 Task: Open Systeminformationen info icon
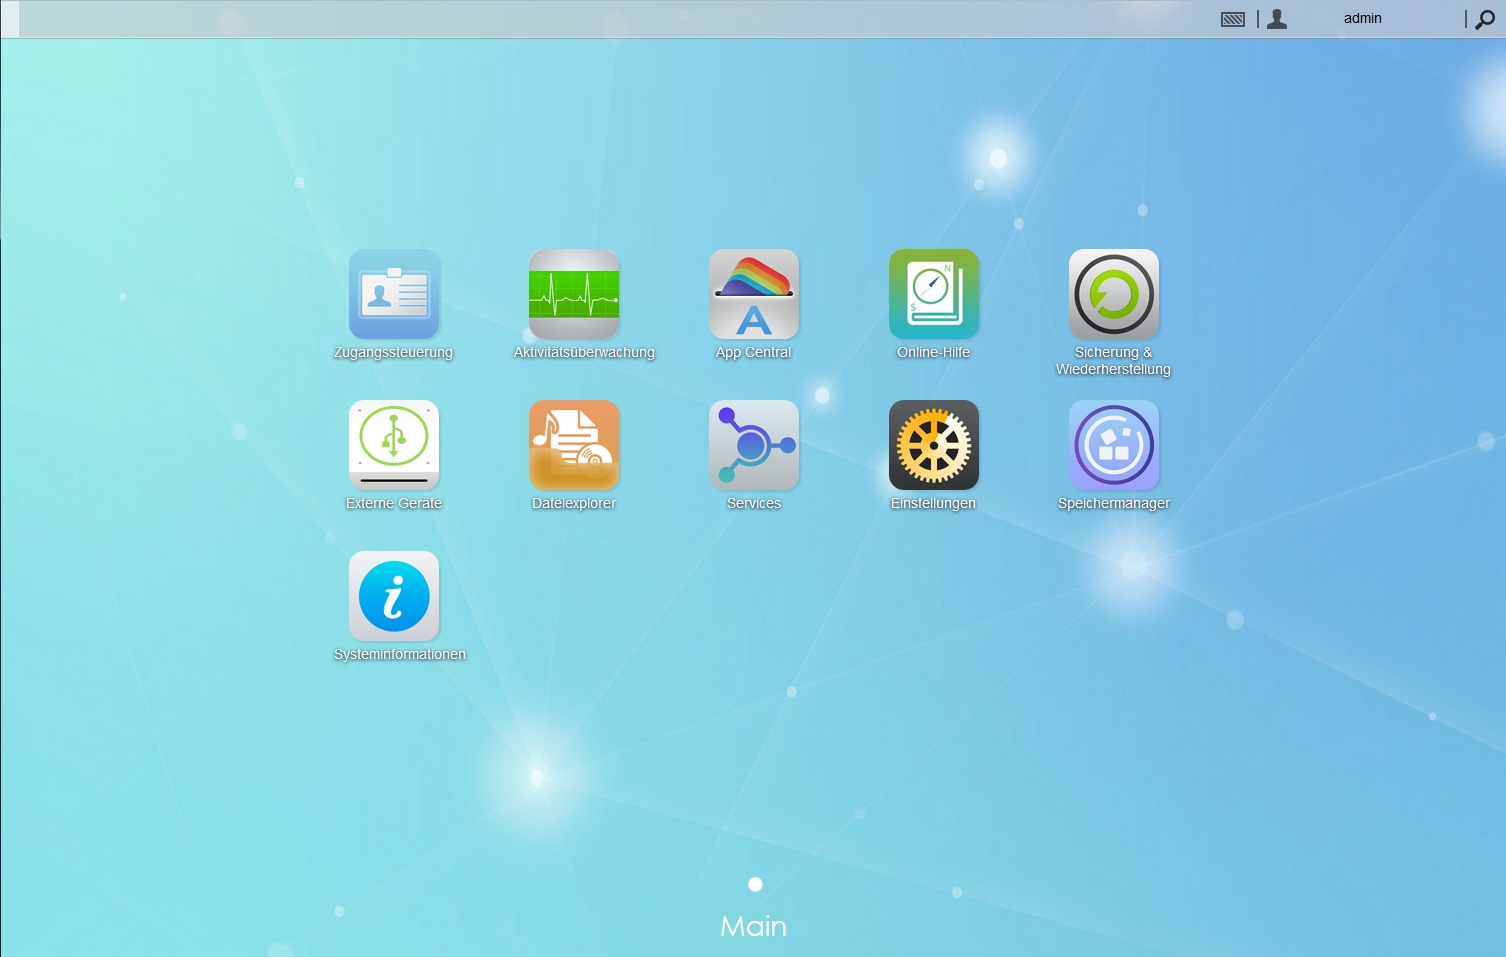pyautogui.click(x=394, y=596)
